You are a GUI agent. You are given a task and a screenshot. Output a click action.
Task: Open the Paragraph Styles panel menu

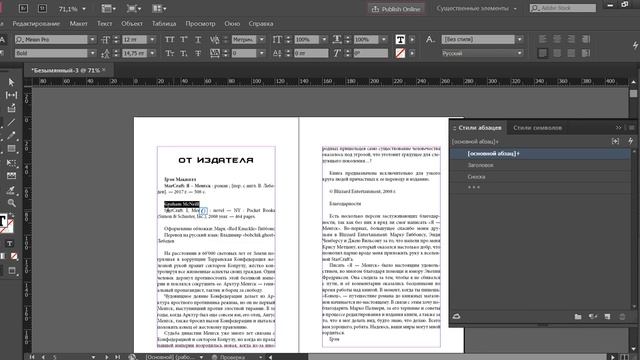[x=631, y=128]
